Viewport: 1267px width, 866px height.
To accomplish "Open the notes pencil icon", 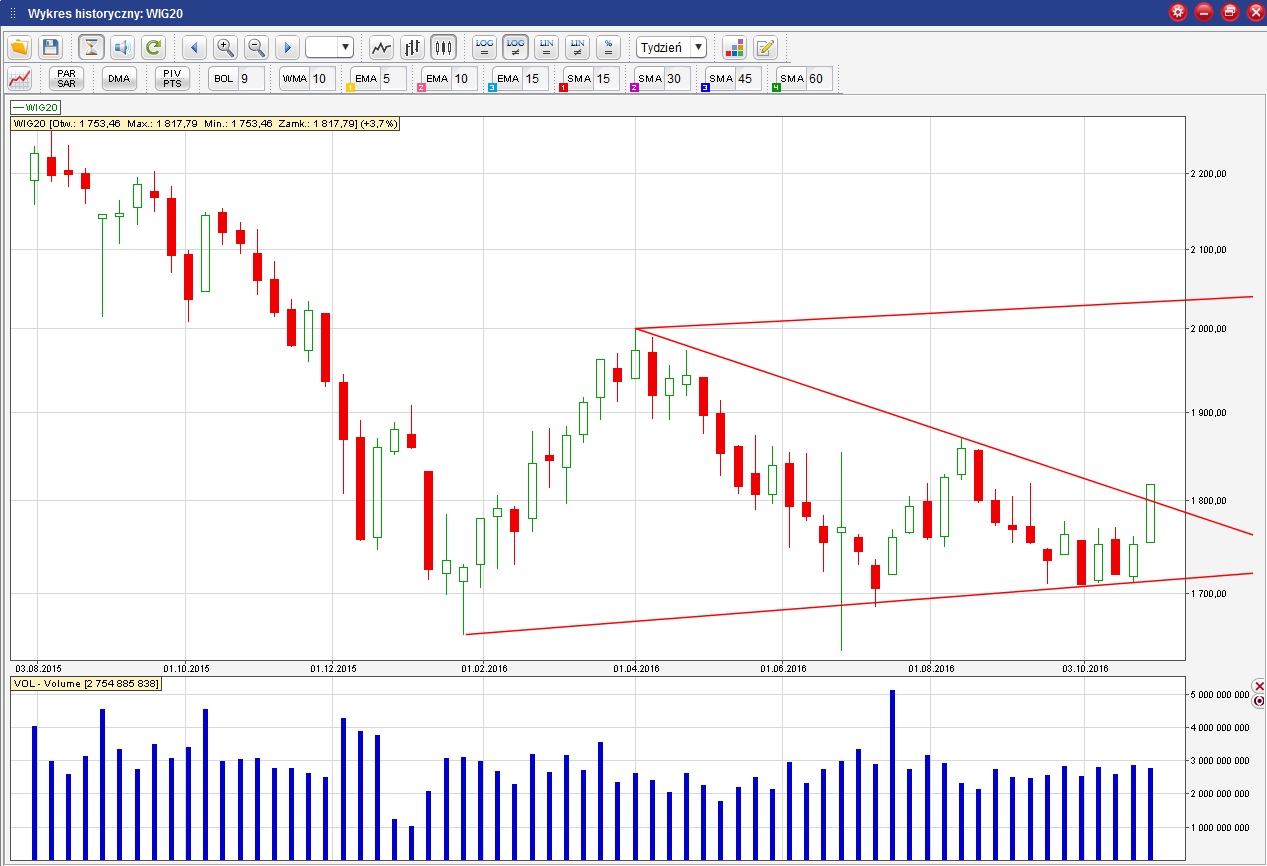I will (765, 47).
